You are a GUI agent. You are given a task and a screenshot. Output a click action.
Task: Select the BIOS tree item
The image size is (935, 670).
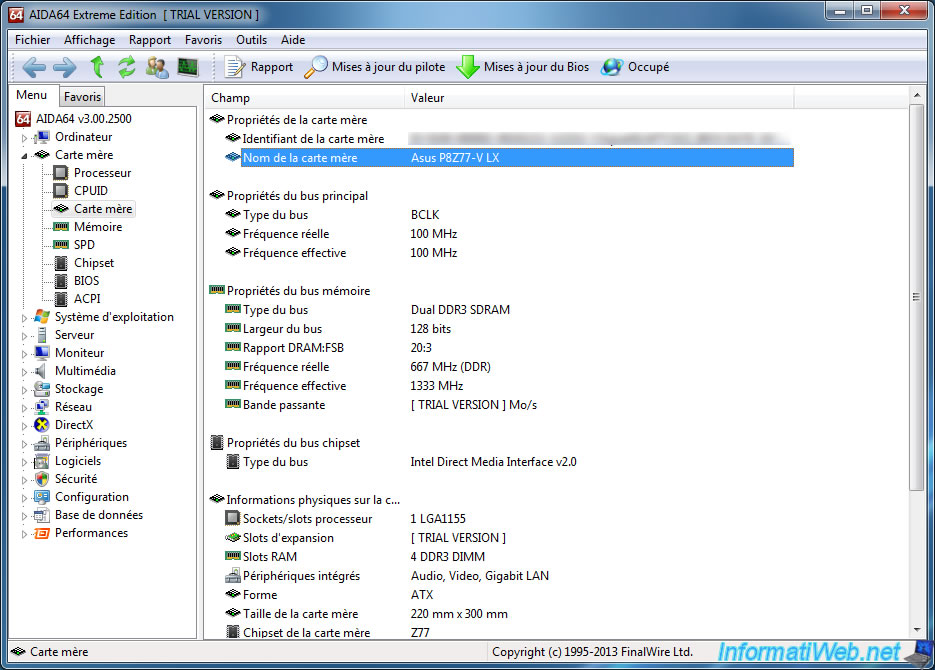click(x=86, y=281)
